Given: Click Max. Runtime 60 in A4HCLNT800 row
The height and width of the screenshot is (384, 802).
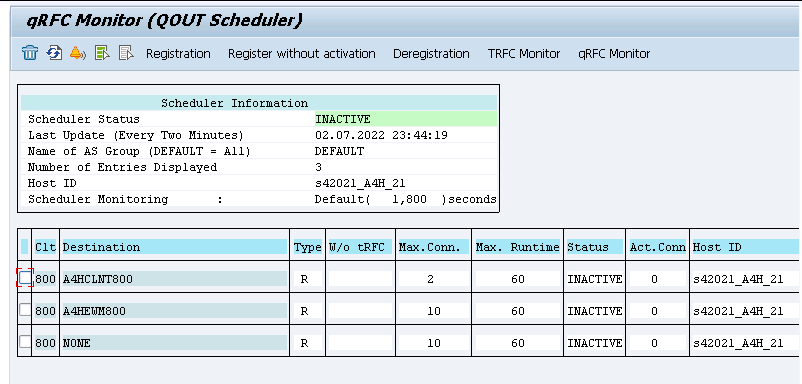Looking at the screenshot, I should tap(518, 279).
